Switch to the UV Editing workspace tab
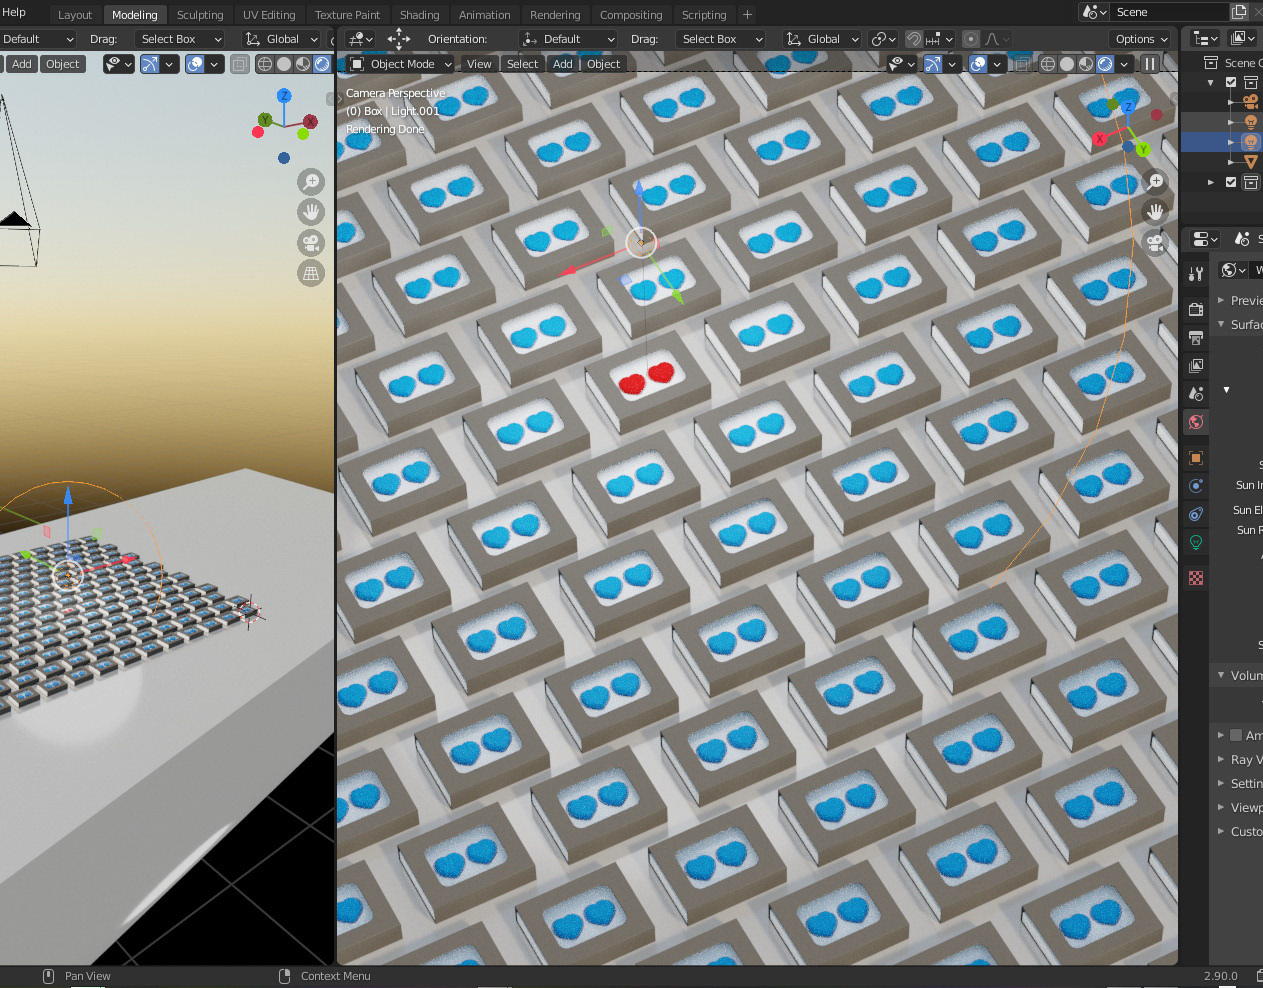 269,15
